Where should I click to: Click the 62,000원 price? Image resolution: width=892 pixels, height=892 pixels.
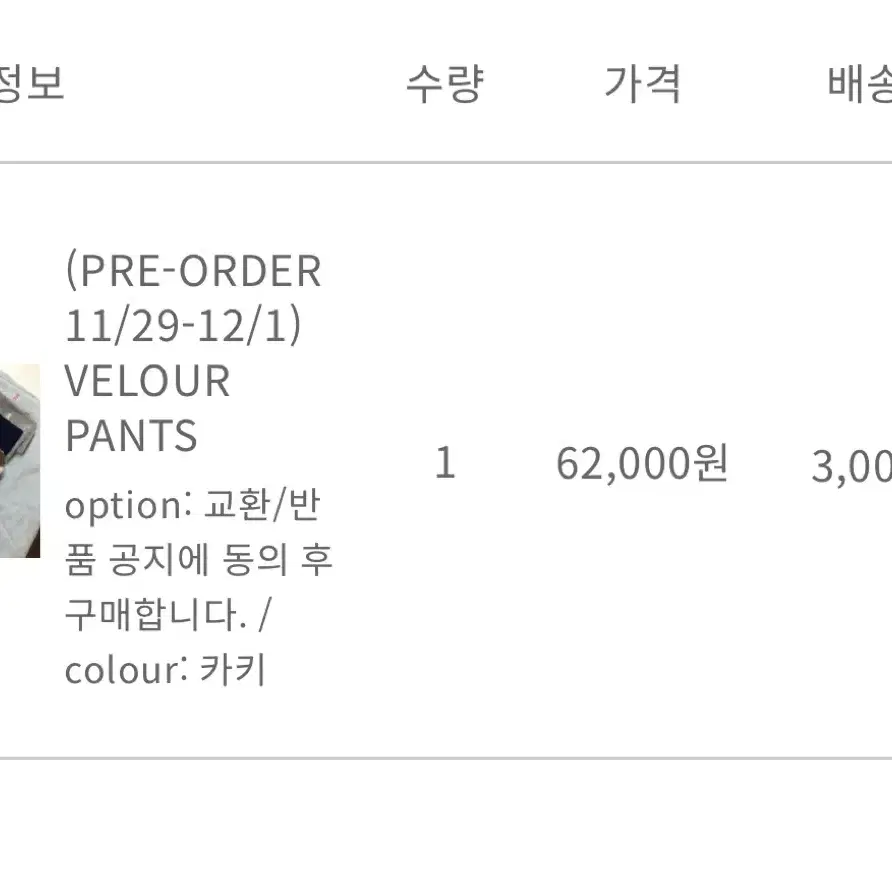[x=642, y=464]
